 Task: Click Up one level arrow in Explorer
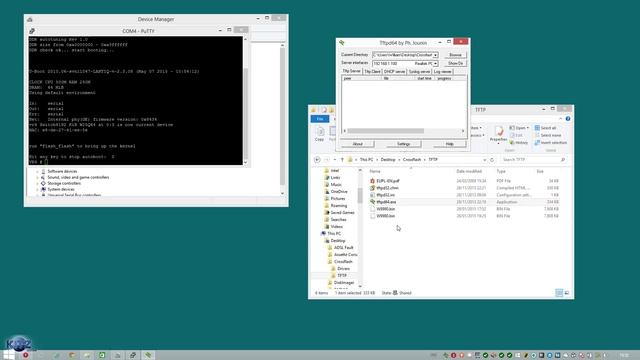342,160
